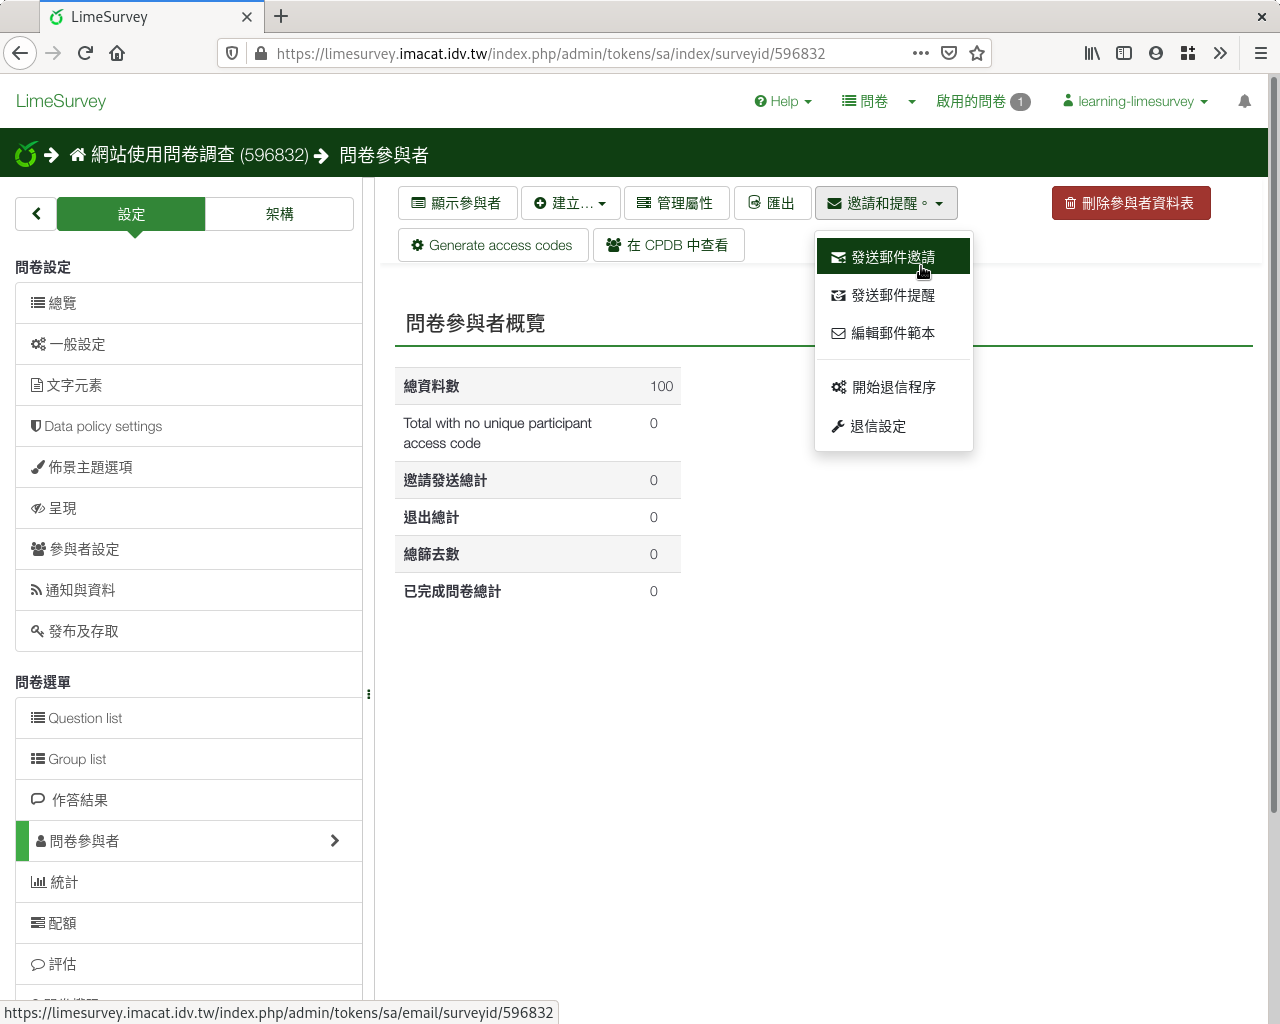The height and width of the screenshot is (1024, 1280).
Task: Open the 建立 create dropdown button
Action: 570,203
